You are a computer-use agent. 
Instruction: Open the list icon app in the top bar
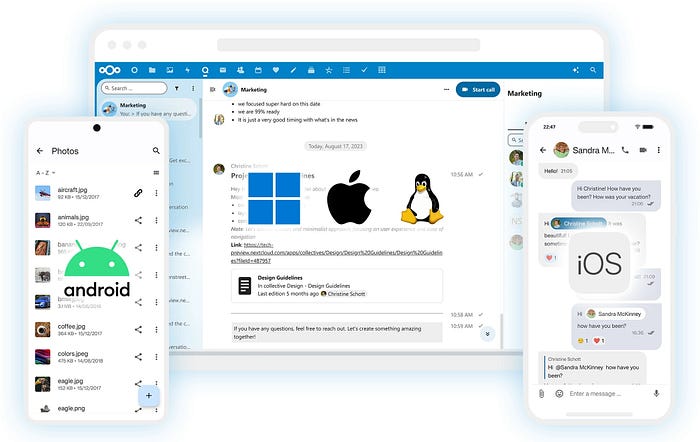[x=346, y=70]
